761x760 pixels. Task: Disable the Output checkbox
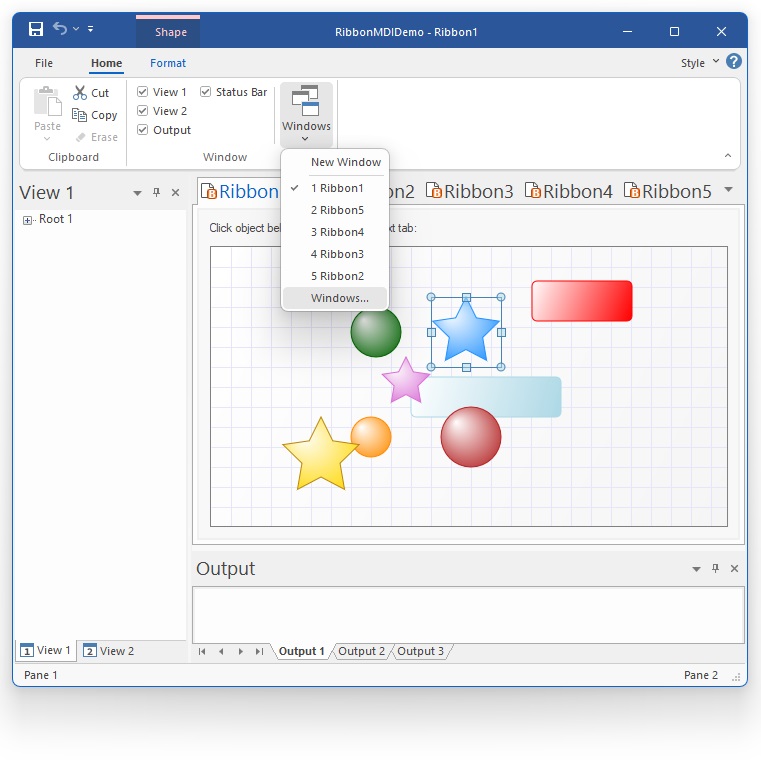(x=143, y=130)
